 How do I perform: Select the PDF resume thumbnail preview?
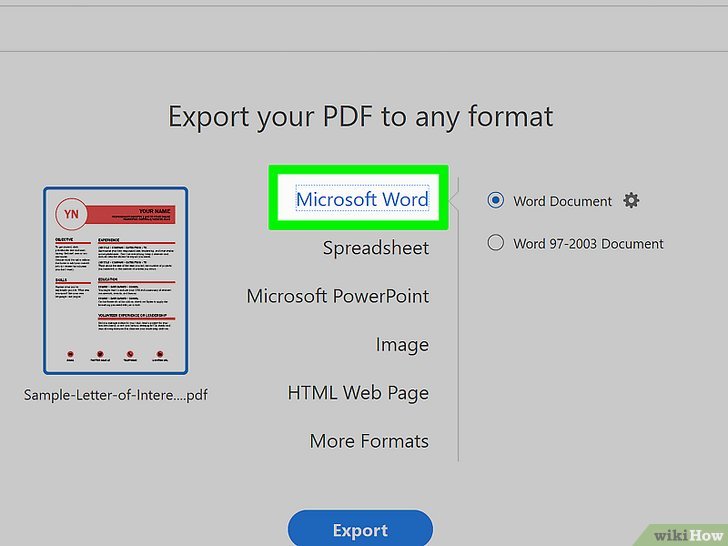116,280
